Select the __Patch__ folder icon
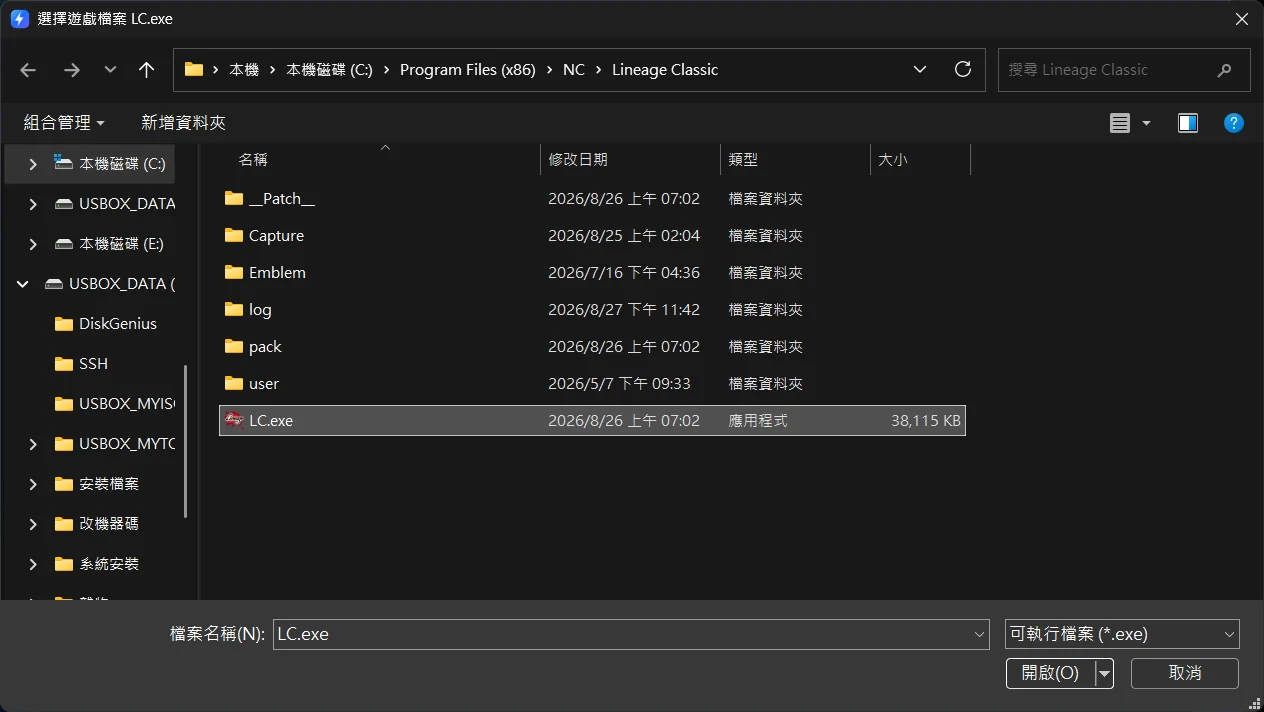 (x=234, y=198)
